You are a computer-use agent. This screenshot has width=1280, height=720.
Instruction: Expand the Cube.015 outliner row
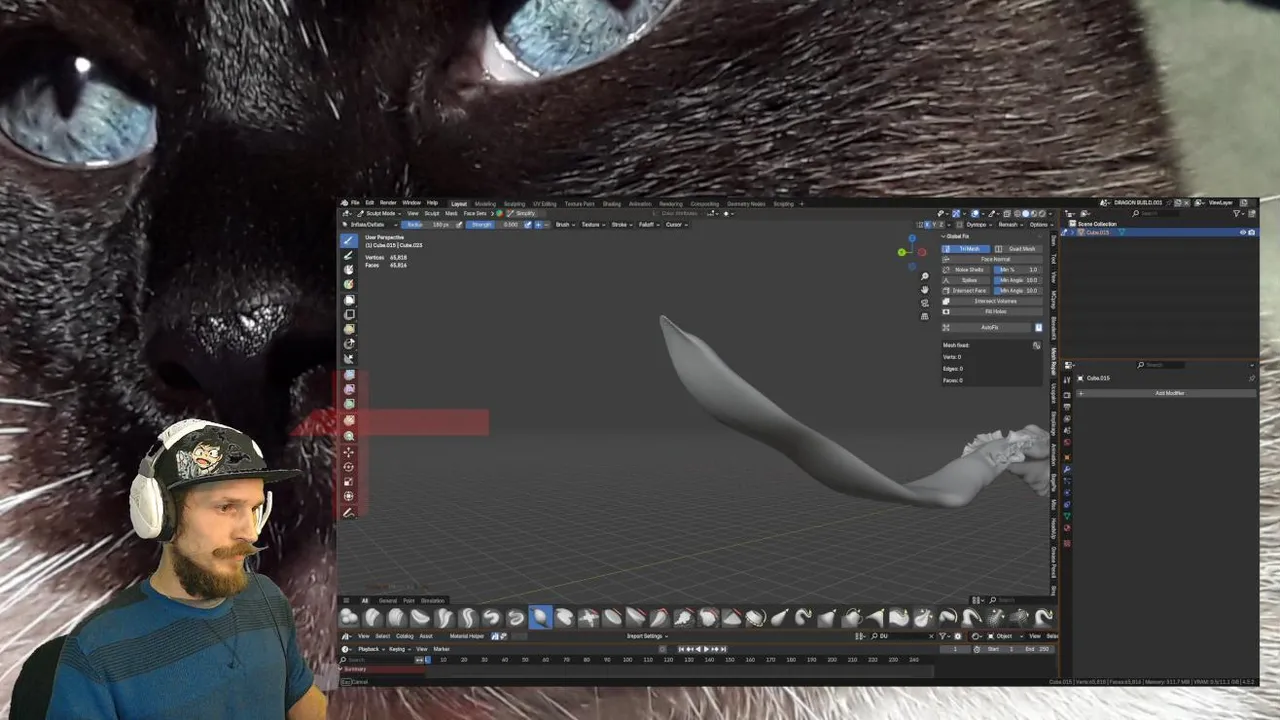[x=1072, y=232]
